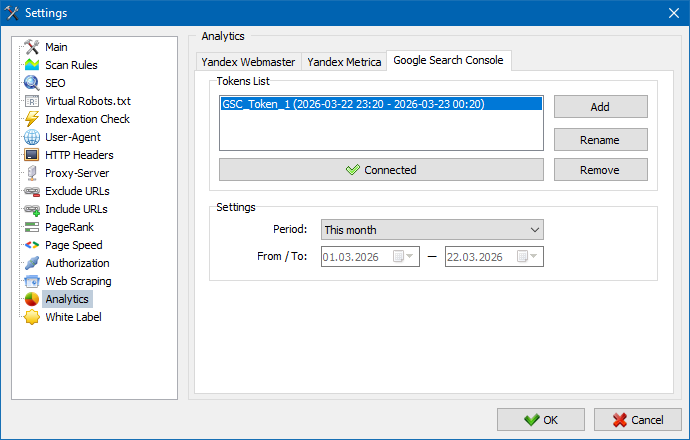The image size is (690, 440).
Task: Select Scan Rules in the sidebar
Action: [x=71, y=65]
